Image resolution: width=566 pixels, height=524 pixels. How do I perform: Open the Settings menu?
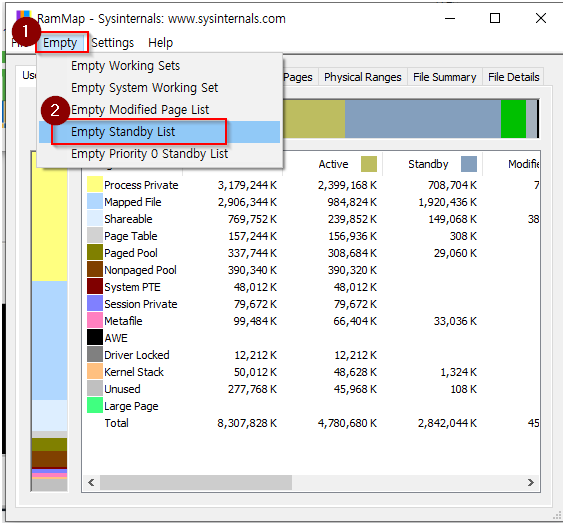click(x=113, y=43)
